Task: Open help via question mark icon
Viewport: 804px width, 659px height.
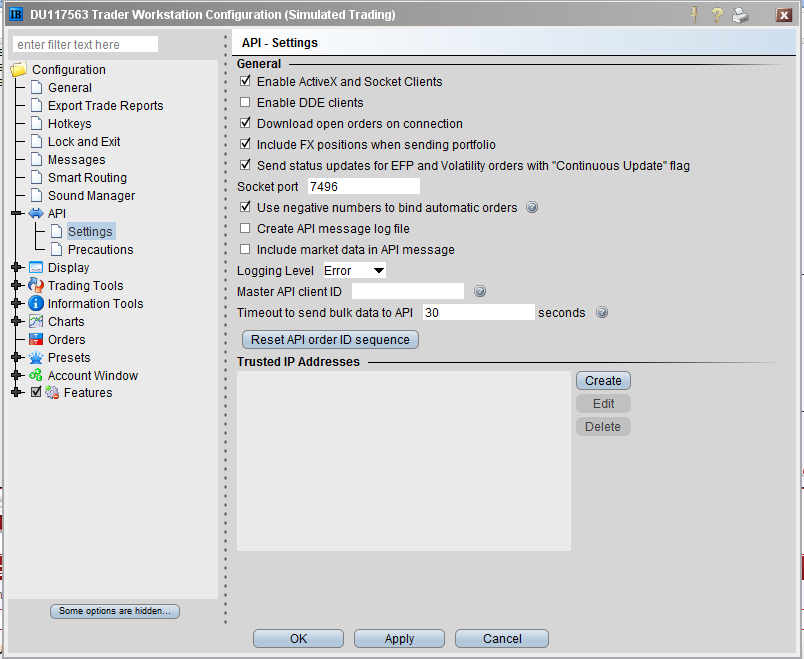Action: coord(717,15)
